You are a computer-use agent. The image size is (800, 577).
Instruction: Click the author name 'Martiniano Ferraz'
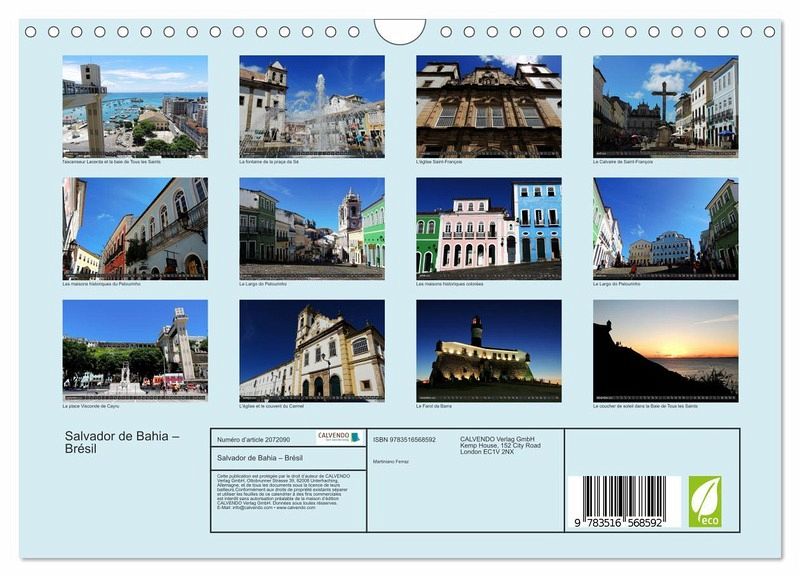[391, 462]
